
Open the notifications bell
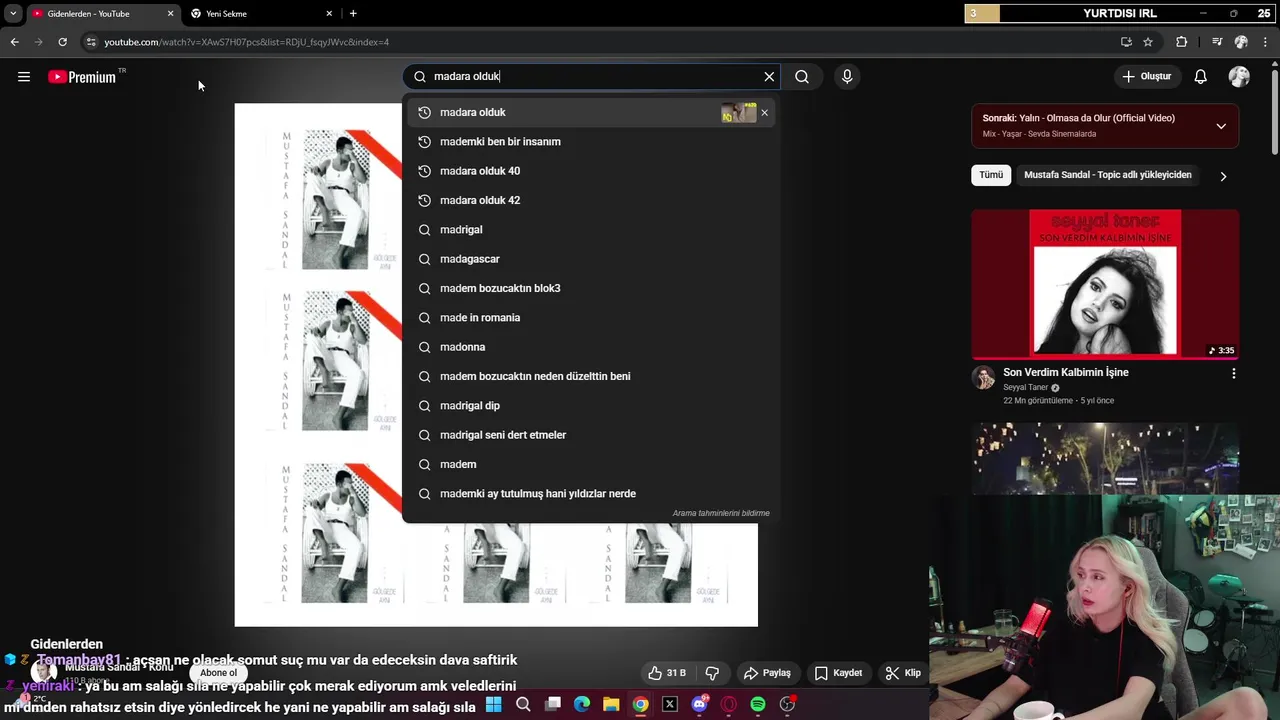1201,77
